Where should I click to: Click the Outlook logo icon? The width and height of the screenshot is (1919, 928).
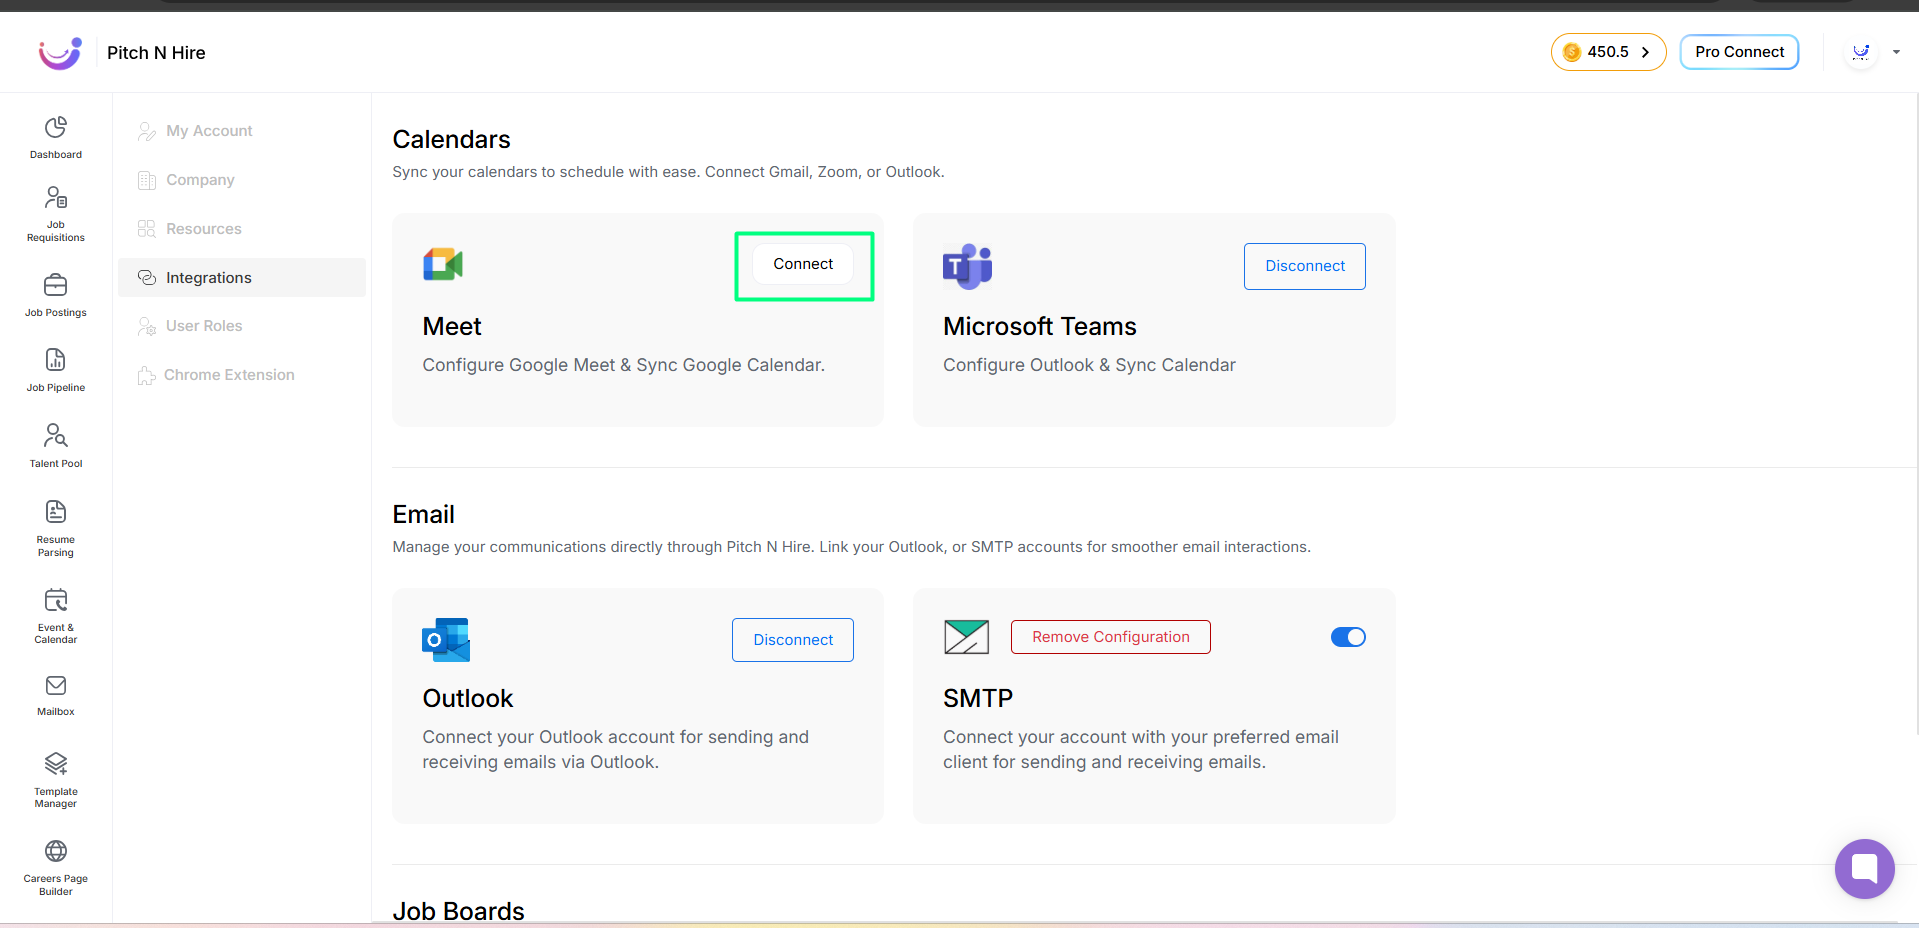click(x=446, y=640)
